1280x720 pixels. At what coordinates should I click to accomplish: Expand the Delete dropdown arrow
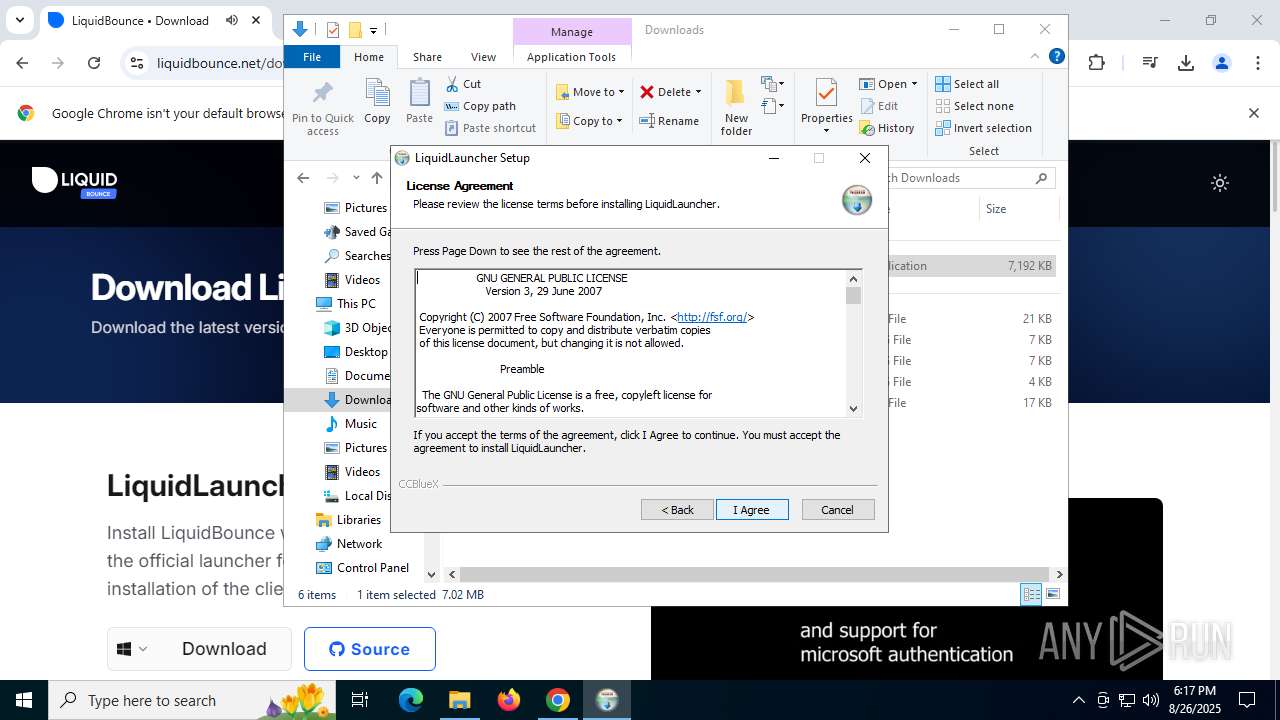pyautogui.click(x=698, y=92)
